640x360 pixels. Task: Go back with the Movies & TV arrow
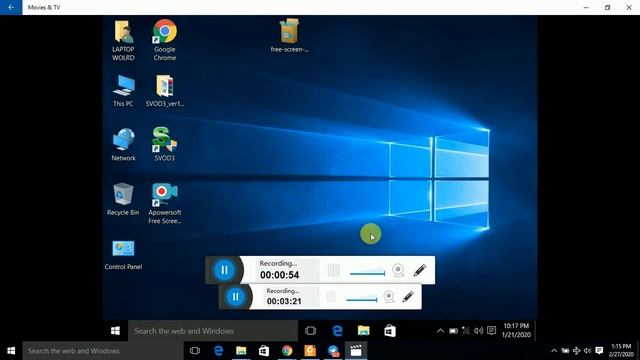[x=11, y=7]
